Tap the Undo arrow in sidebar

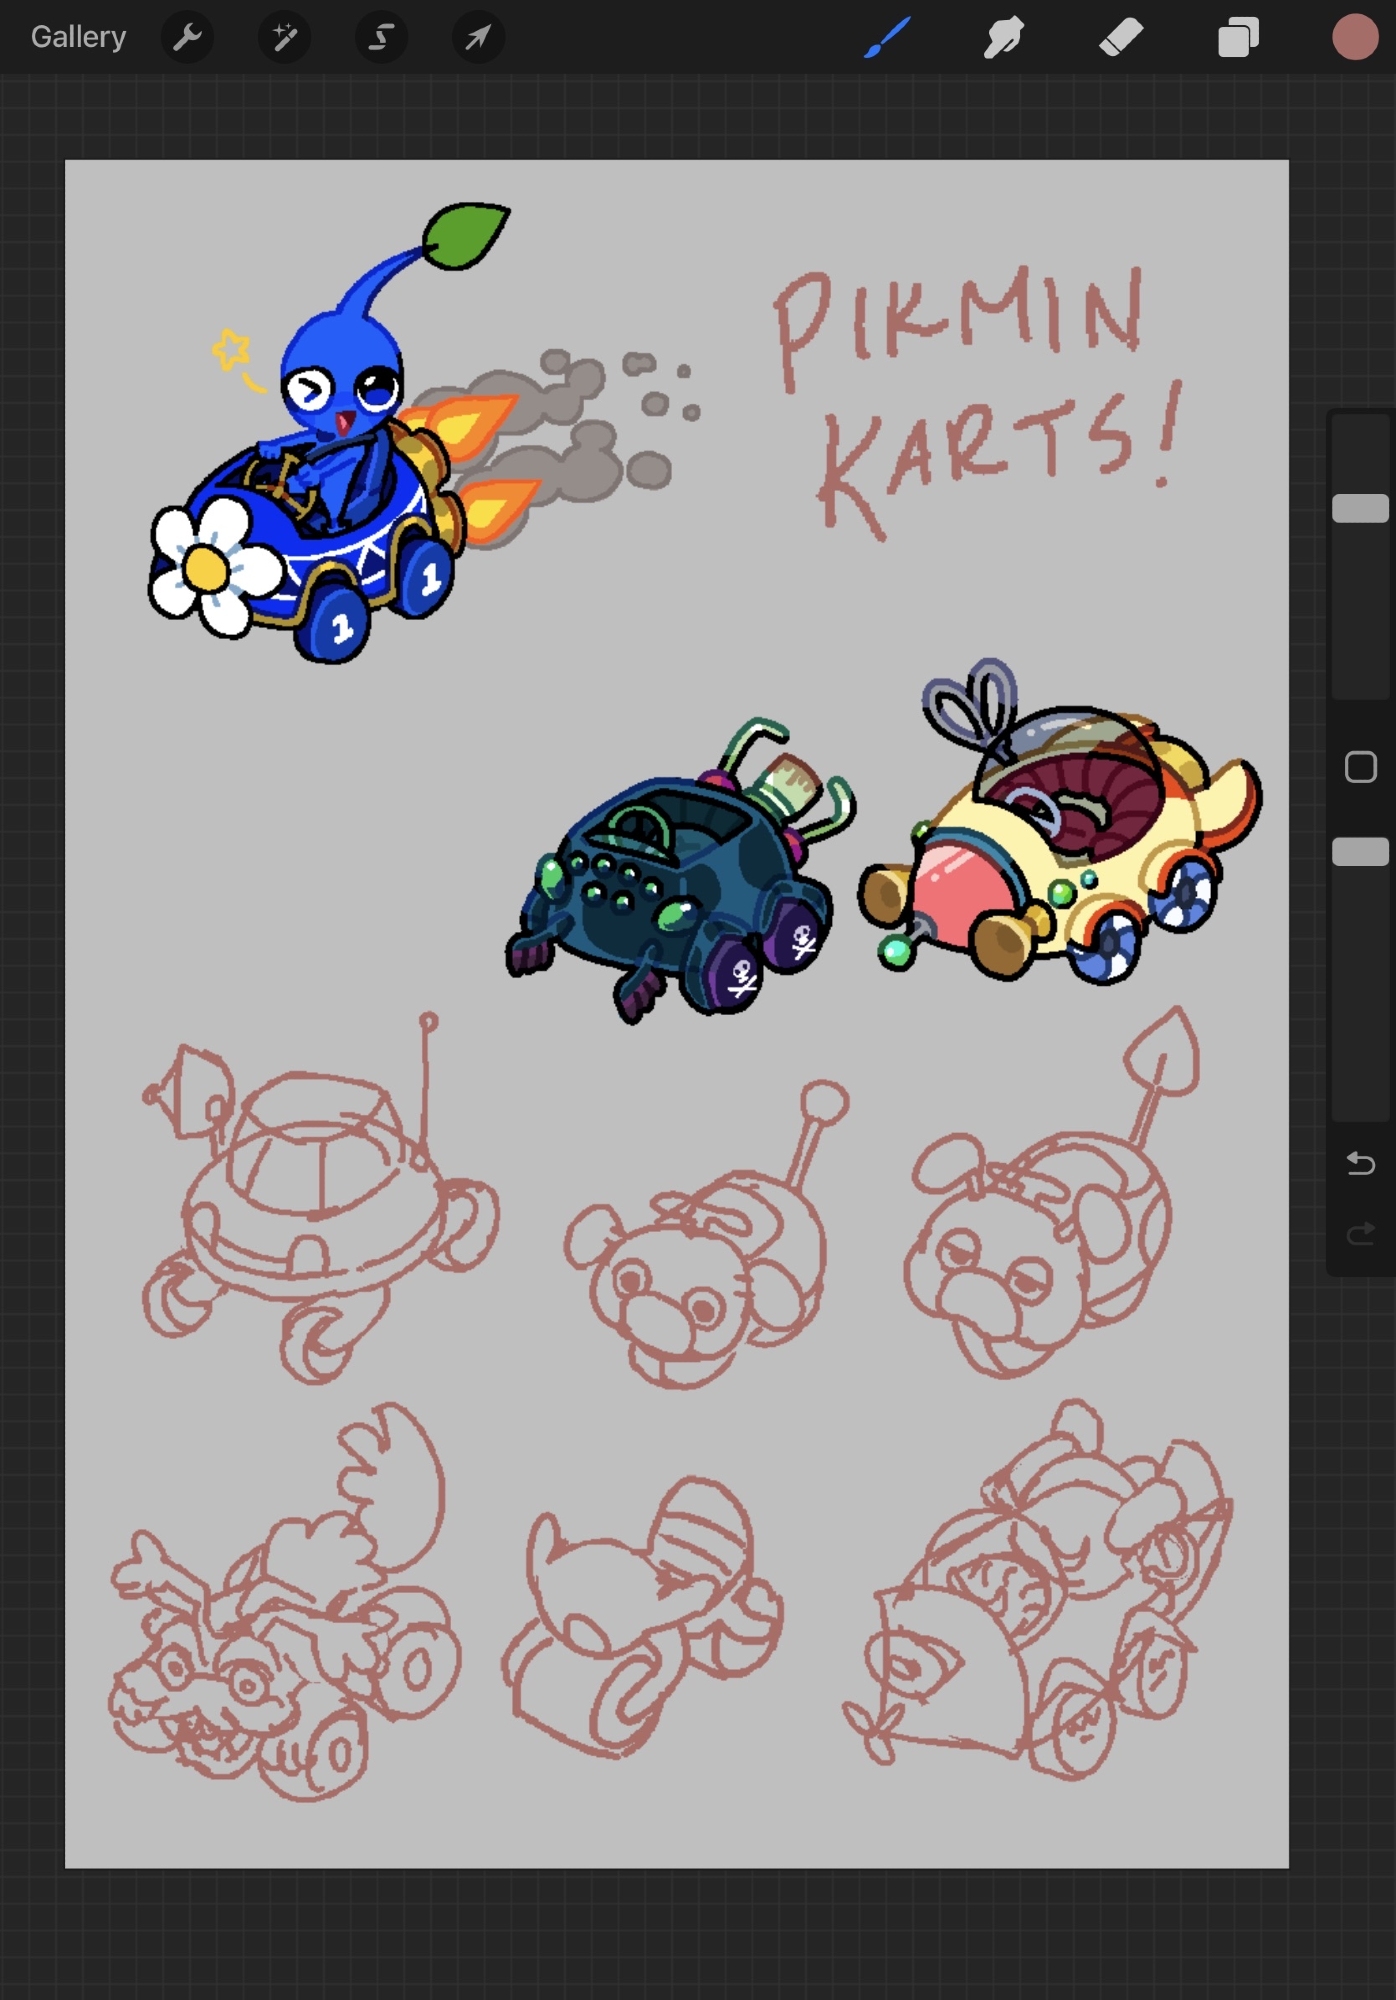pos(1360,1163)
